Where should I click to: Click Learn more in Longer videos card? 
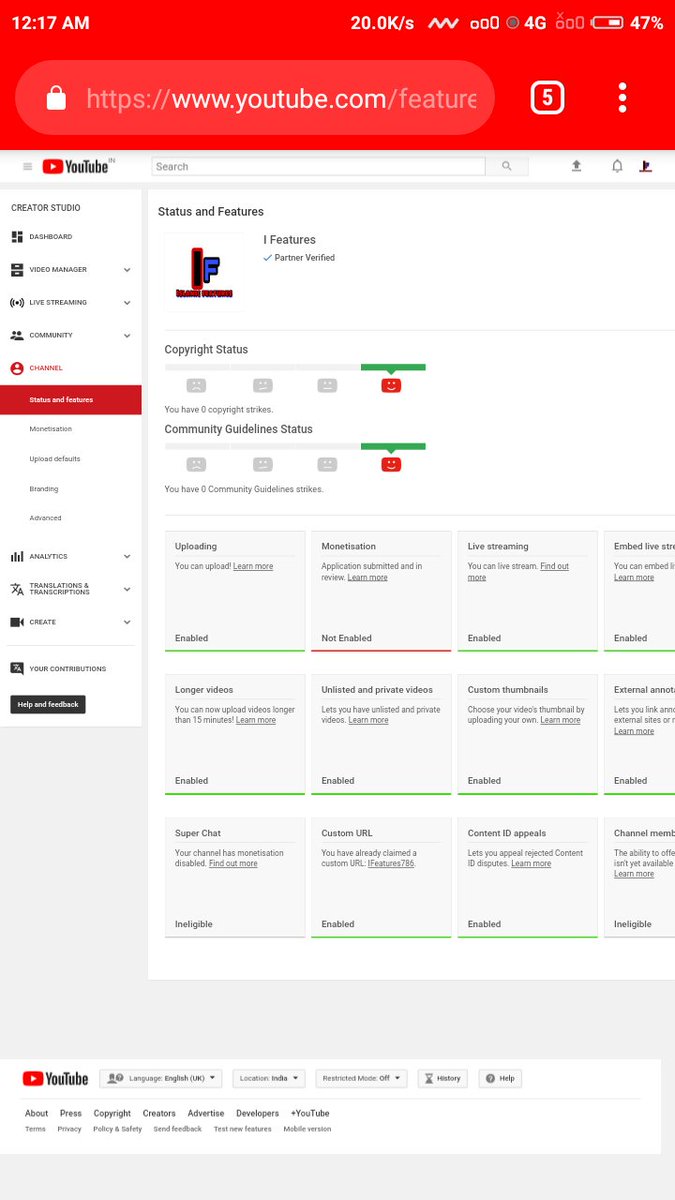click(x=256, y=720)
